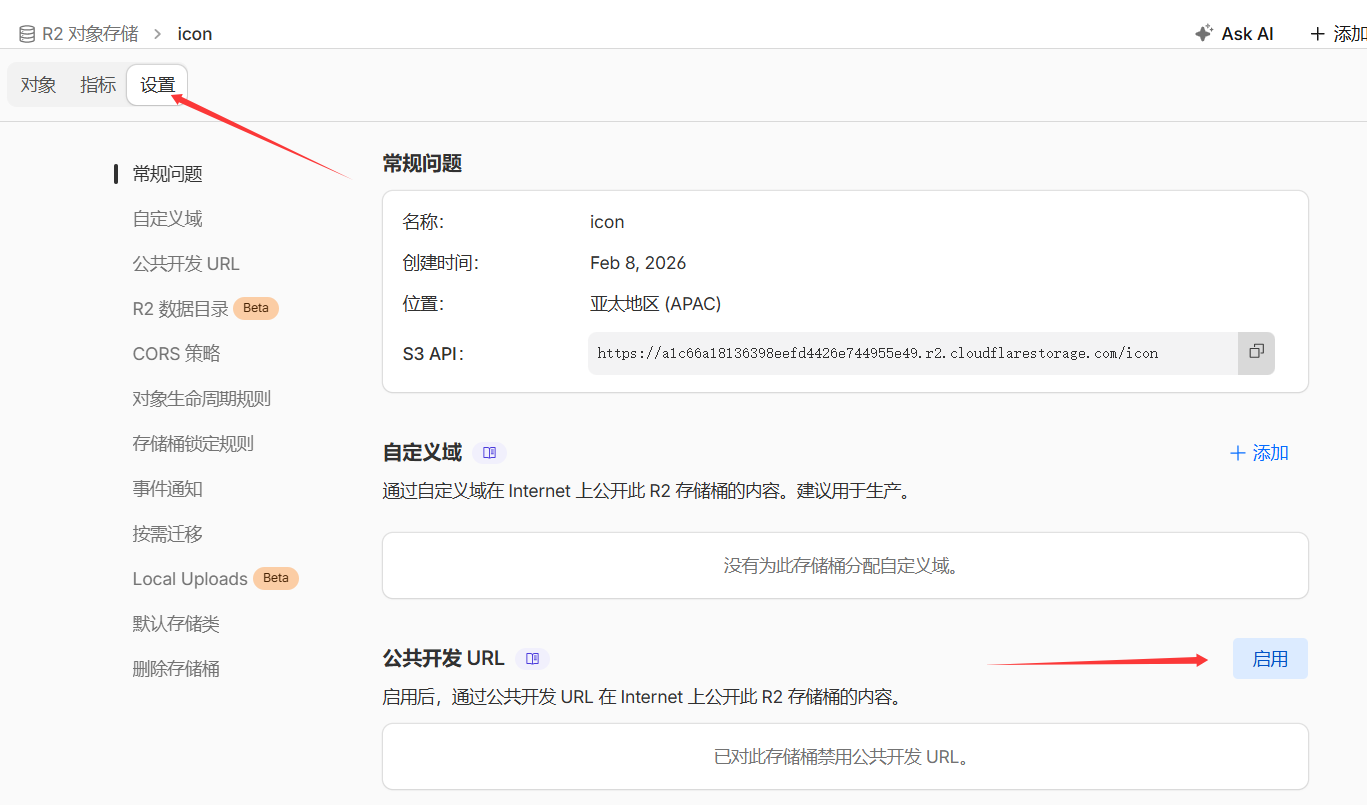Jump to 删除存储桶 section

tap(176, 669)
